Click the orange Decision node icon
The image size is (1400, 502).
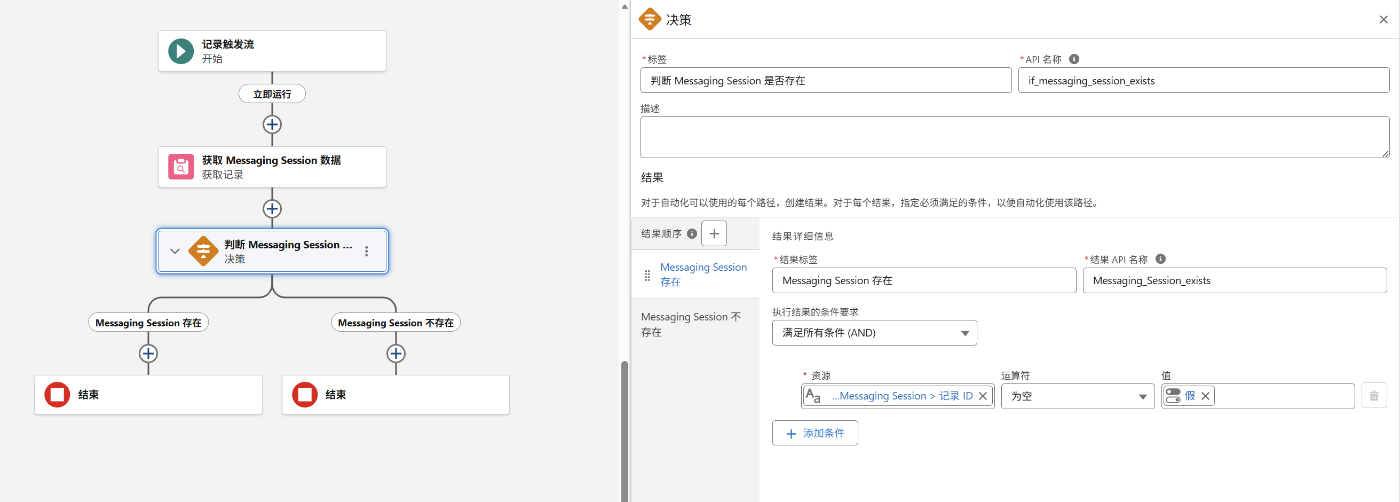tap(203, 251)
